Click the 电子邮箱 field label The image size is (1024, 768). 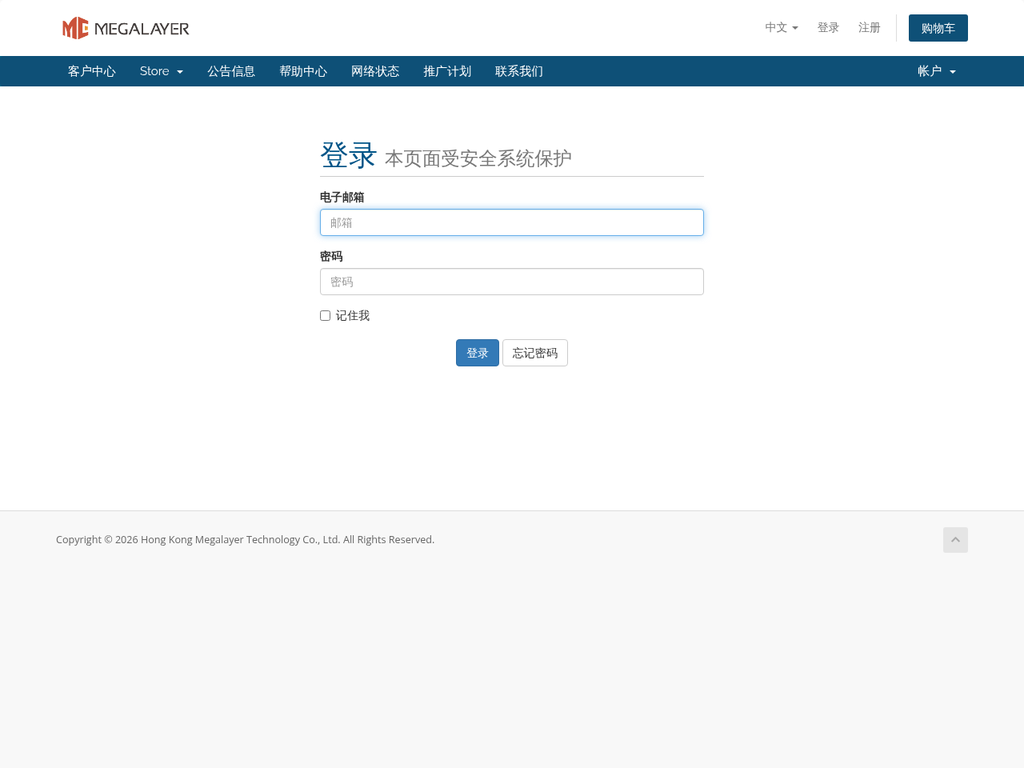[x=342, y=197]
